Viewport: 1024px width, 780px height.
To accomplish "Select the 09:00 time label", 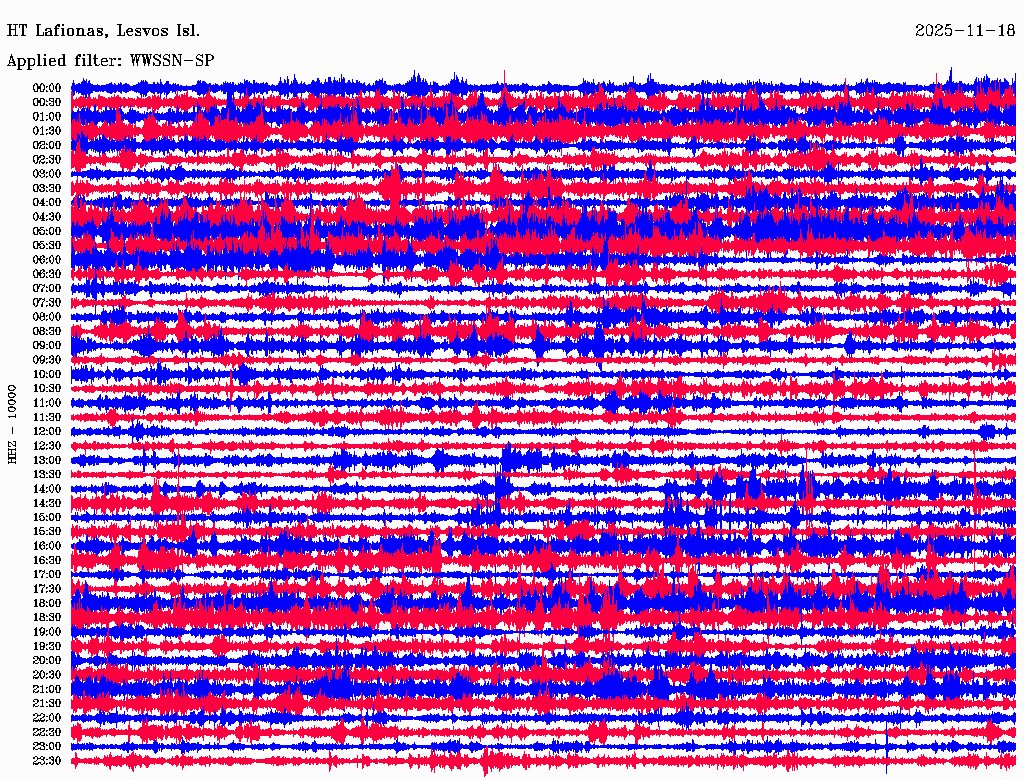I will 46,346.
